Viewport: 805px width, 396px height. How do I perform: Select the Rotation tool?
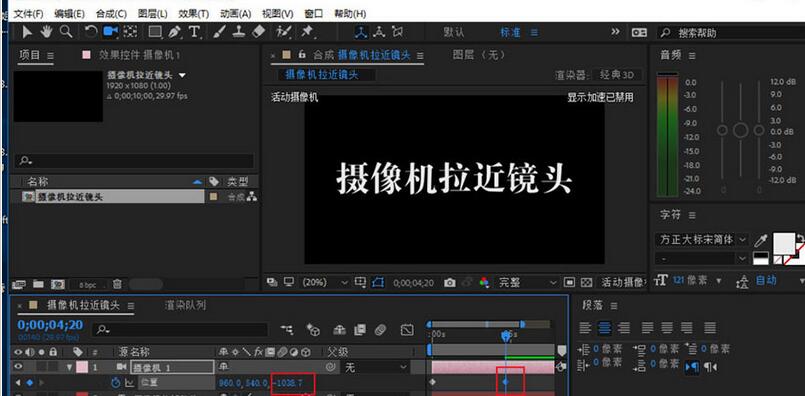[x=90, y=32]
